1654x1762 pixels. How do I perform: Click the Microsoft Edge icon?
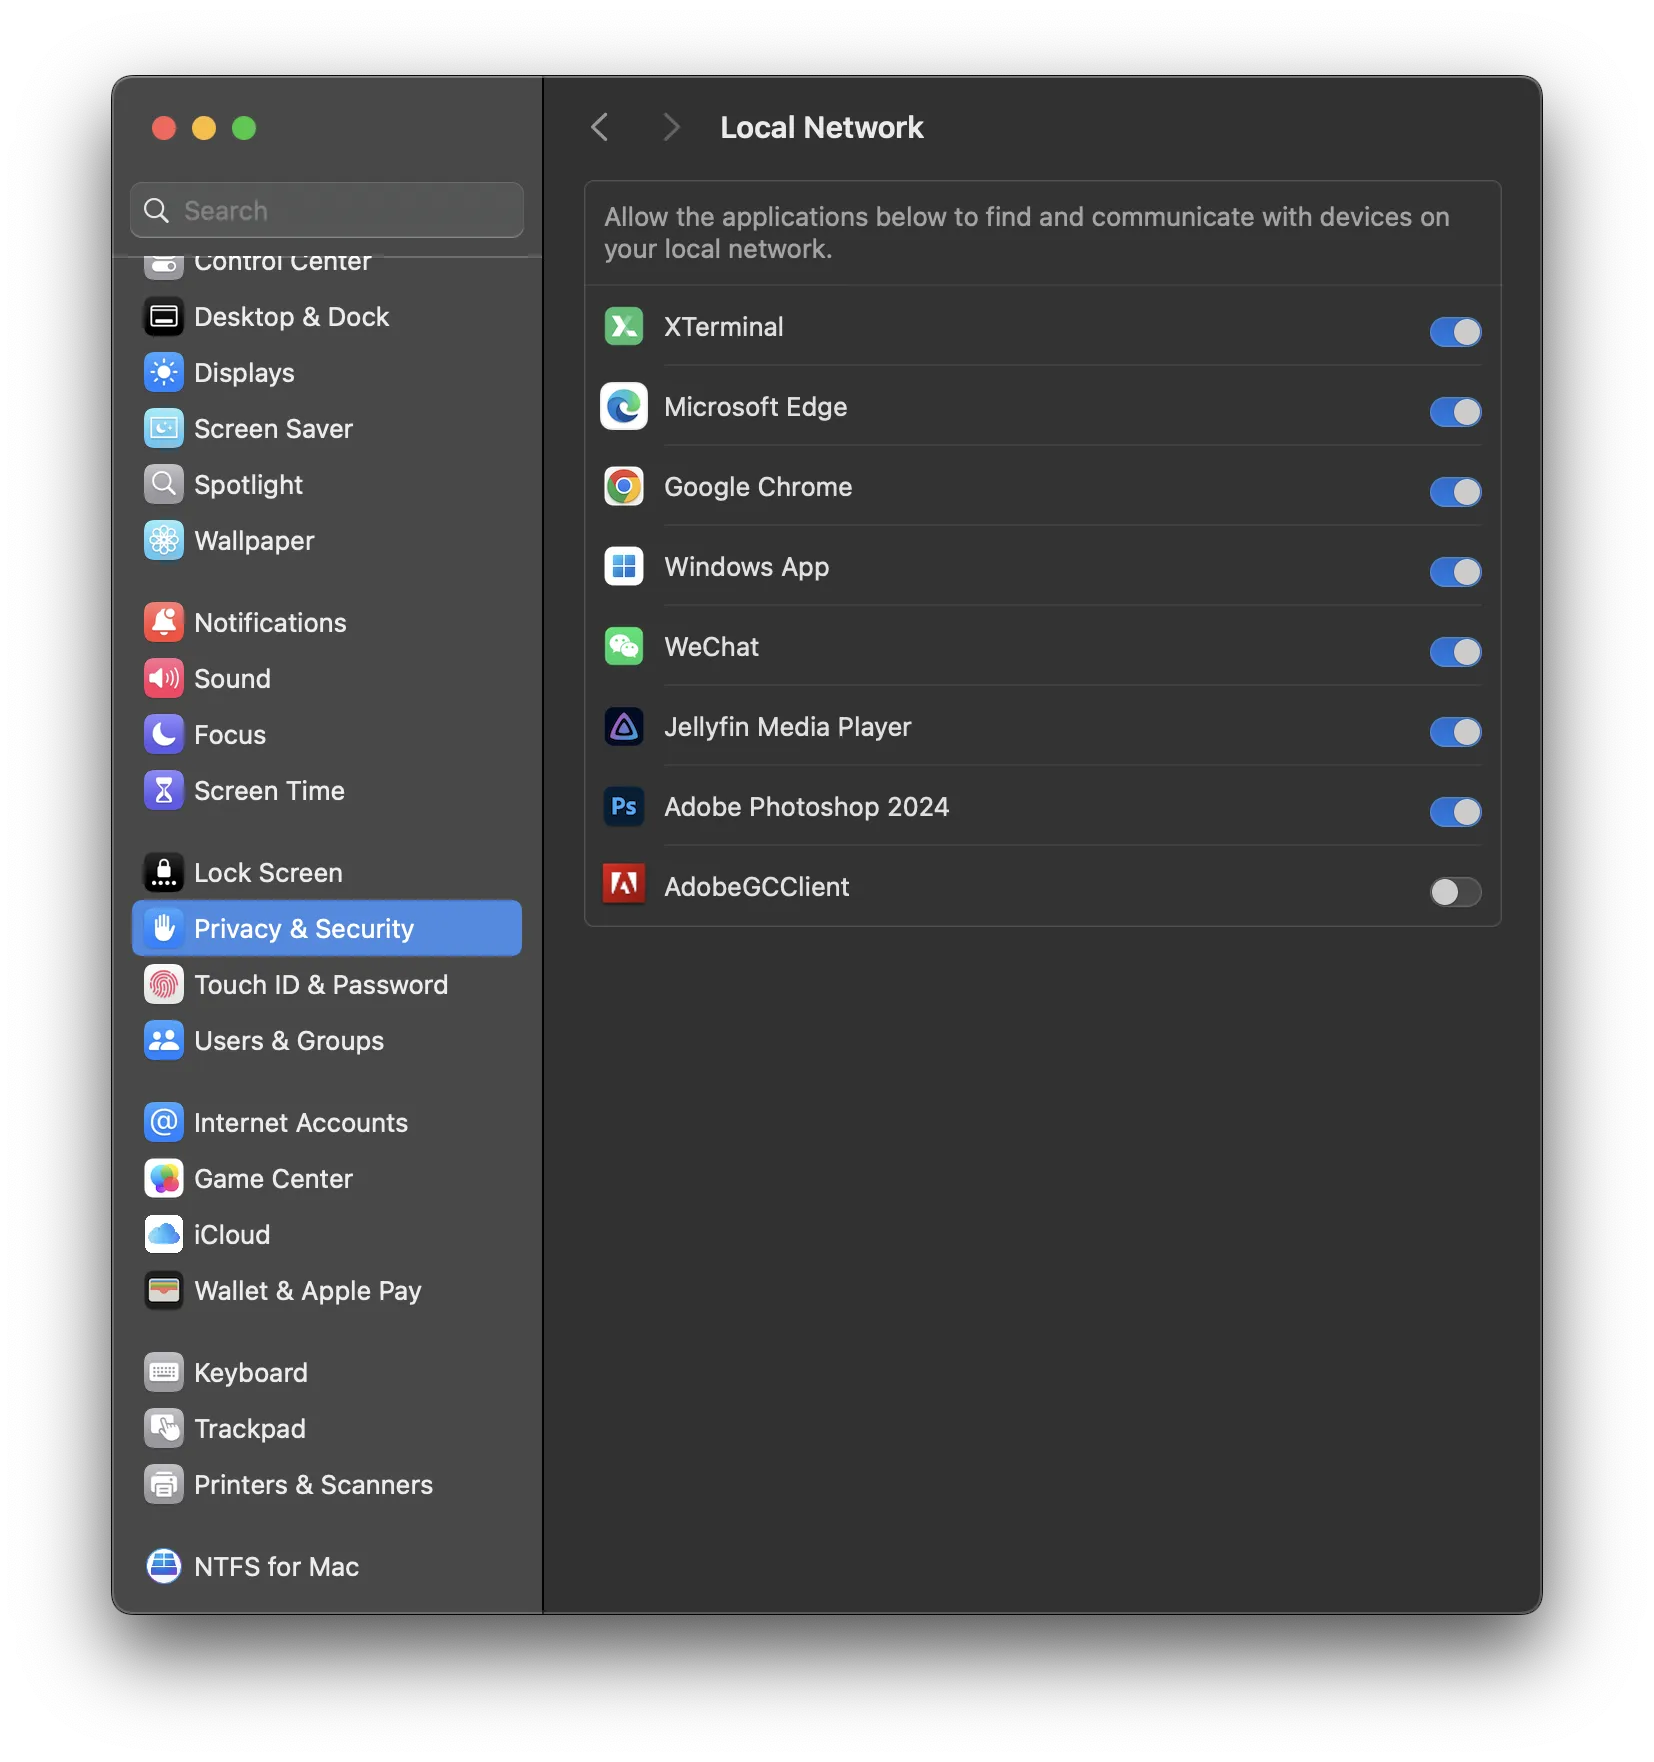click(623, 406)
